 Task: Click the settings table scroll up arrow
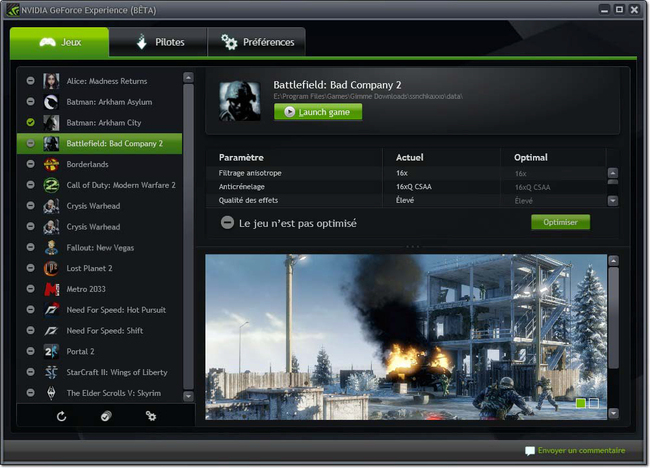pyautogui.click(x=613, y=173)
